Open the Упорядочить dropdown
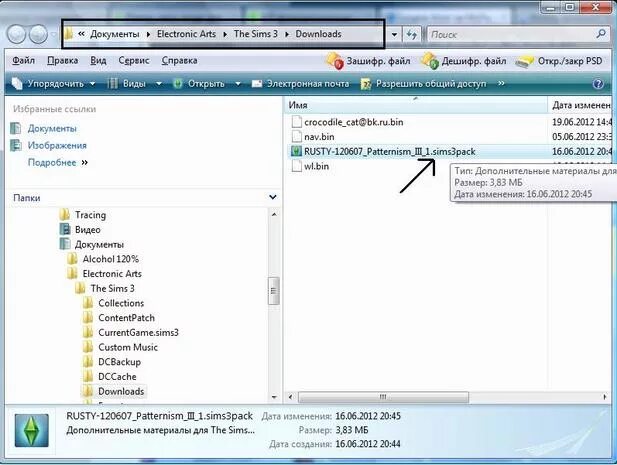The width and height of the screenshot is (617, 465). pyautogui.click(x=54, y=84)
